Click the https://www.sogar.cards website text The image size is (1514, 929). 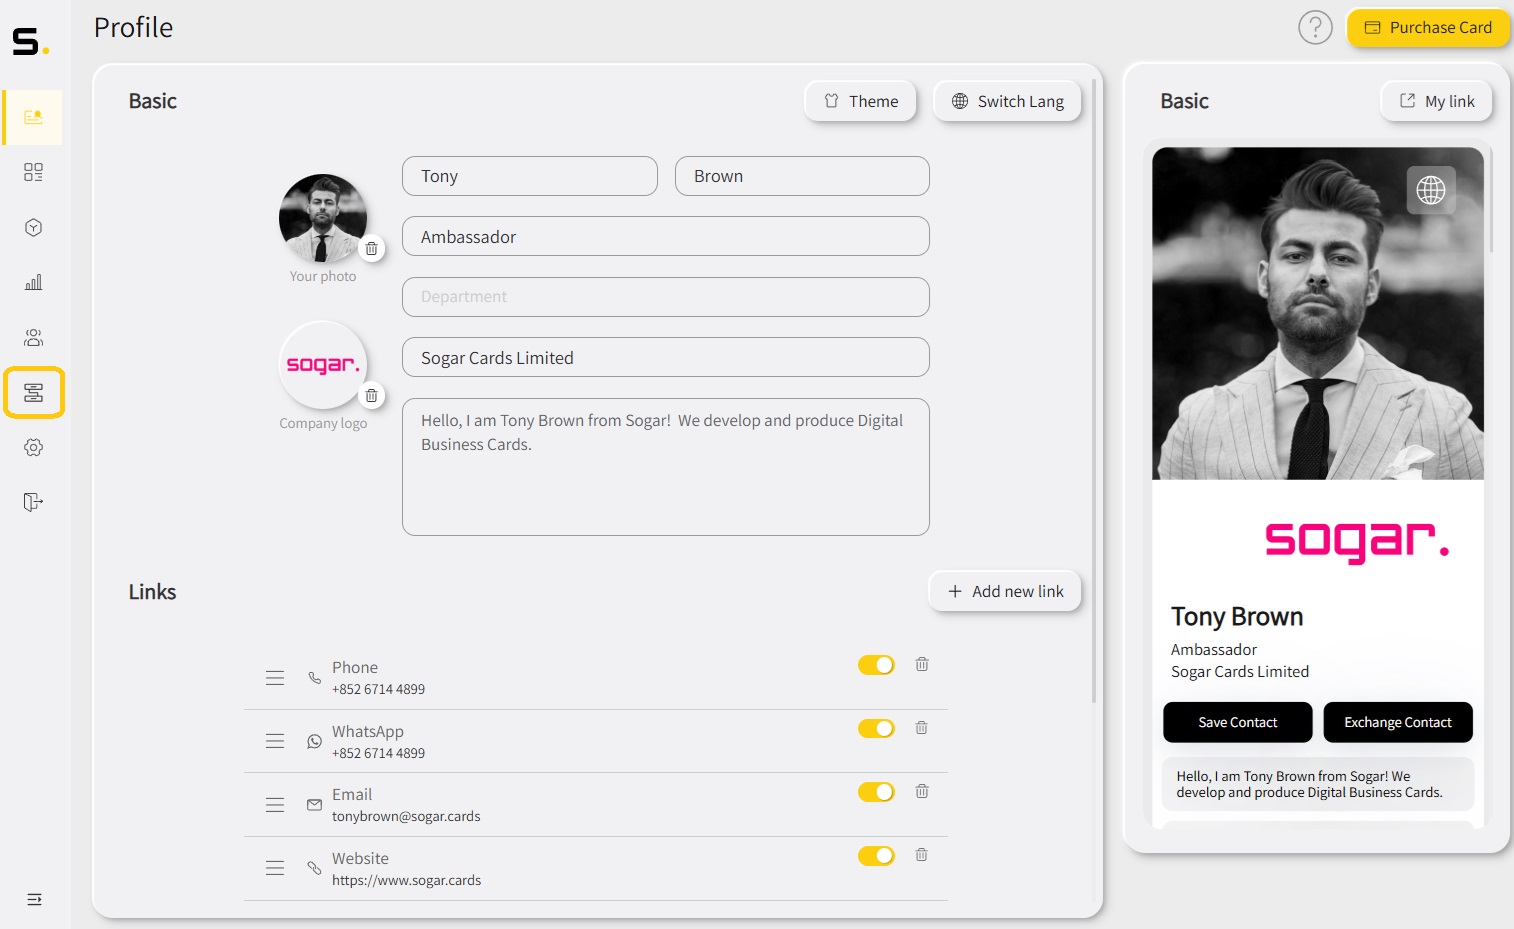(406, 880)
